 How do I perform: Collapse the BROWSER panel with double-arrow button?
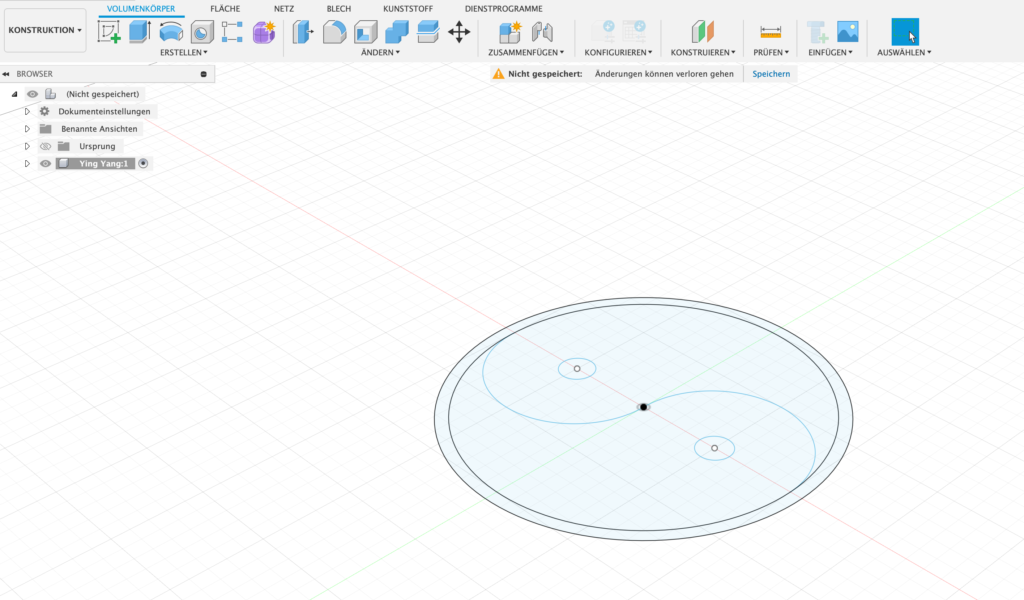[x=7, y=74]
